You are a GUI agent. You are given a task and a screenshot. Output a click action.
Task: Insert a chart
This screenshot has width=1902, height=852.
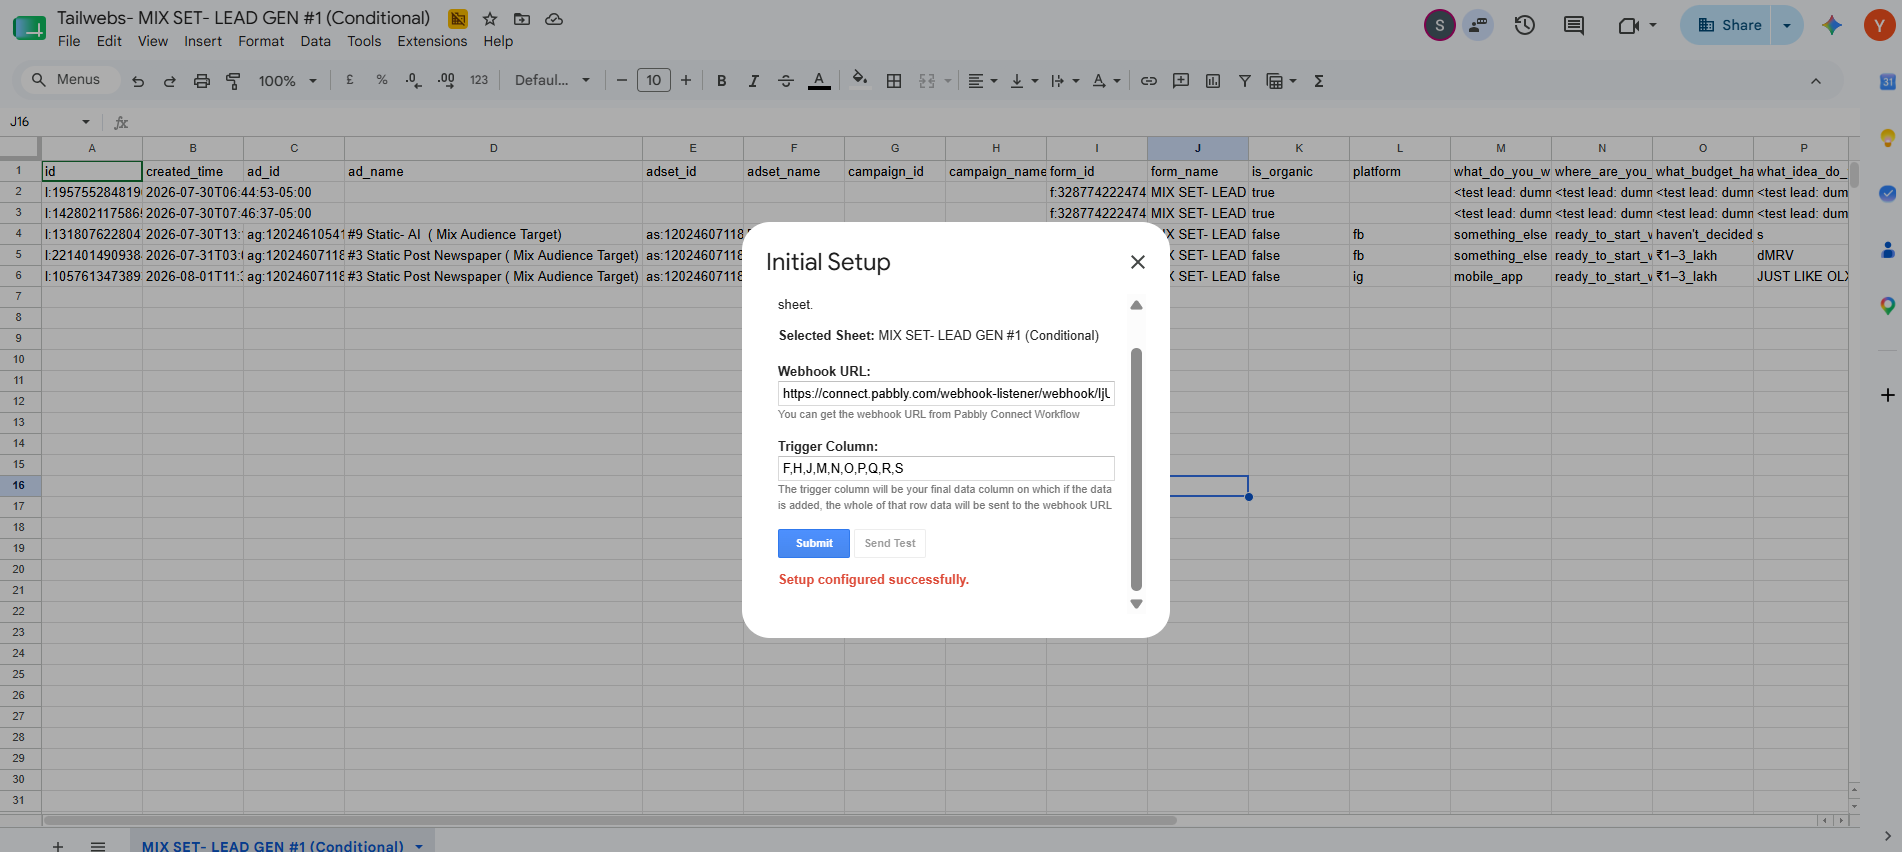click(x=1213, y=81)
